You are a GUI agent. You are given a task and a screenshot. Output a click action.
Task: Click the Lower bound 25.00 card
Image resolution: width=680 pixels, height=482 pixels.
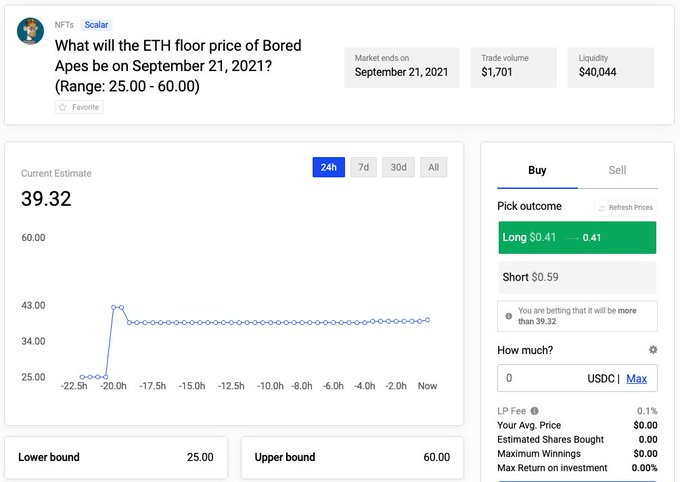(116, 457)
